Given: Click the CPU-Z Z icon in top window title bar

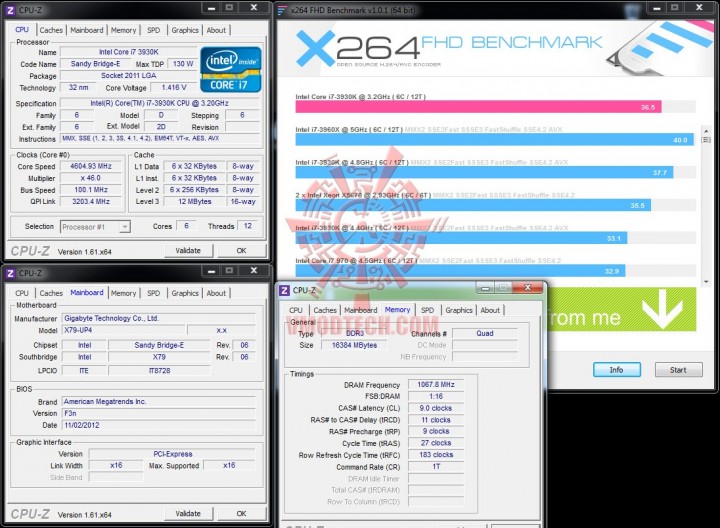Looking at the screenshot, I should pyautogui.click(x=11, y=10).
